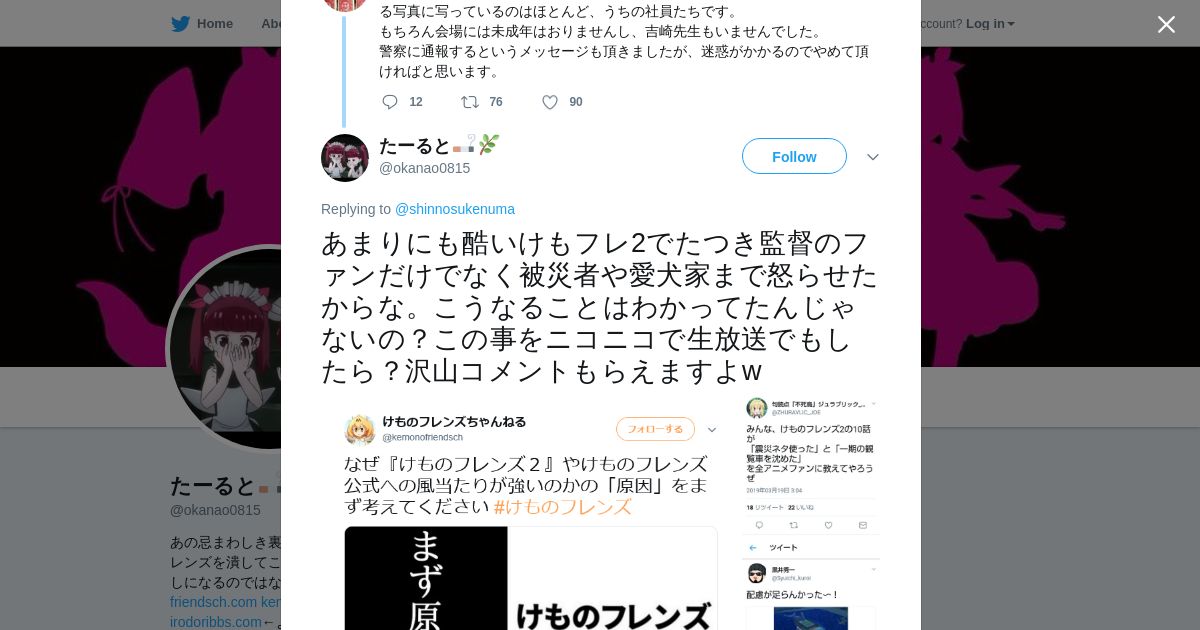Open the @shinnosukenuma reply mention link
Viewport: 1200px width, 630px height.
point(455,209)
